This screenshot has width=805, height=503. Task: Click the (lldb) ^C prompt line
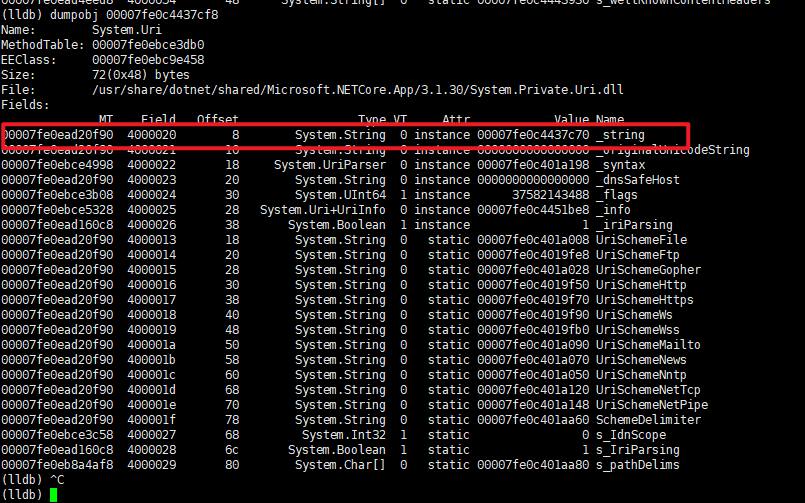coord(32,480)
